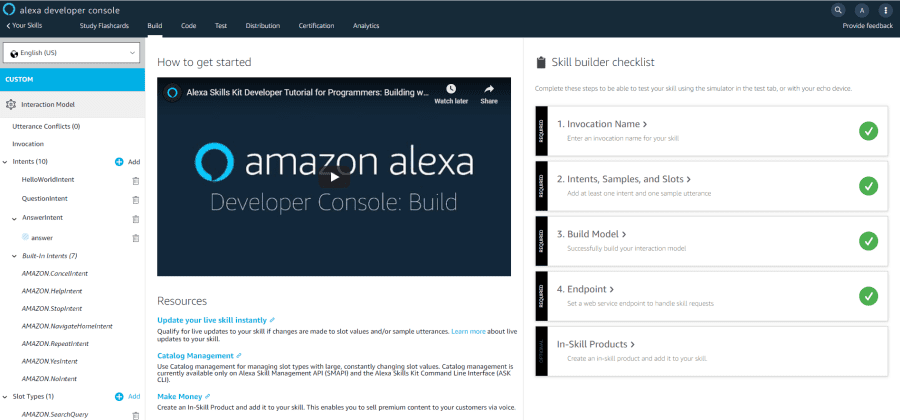
Task: Open the English (US) language dropdown
Action: (x=72, y=53)
